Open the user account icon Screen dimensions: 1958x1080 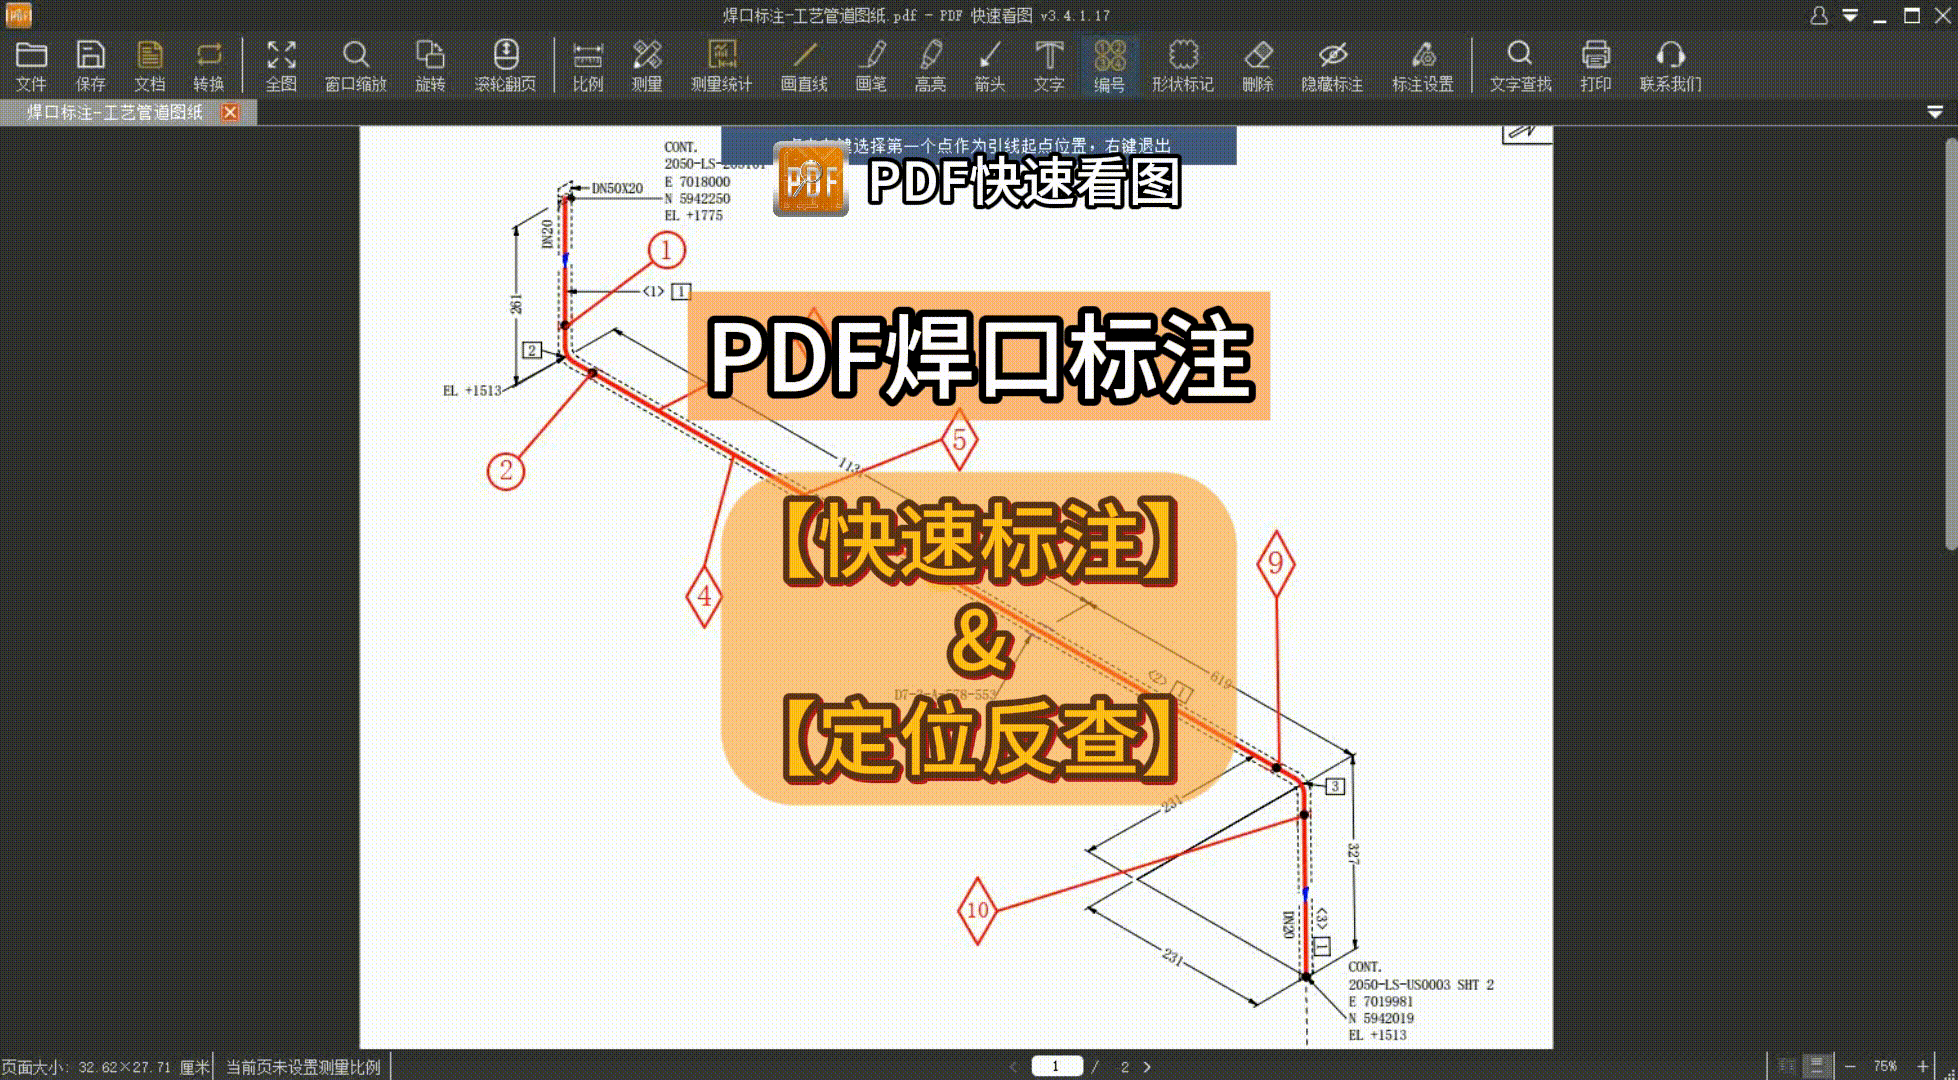1819,15
